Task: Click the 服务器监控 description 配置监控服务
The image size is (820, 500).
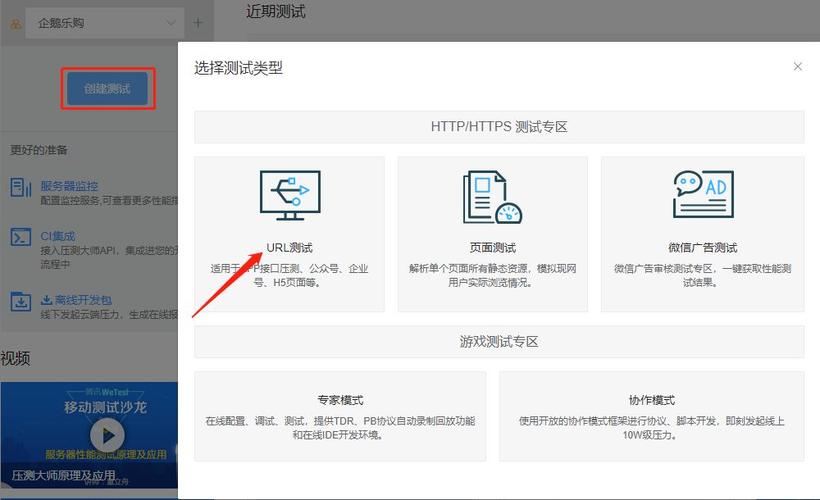Action: point(109,200)
